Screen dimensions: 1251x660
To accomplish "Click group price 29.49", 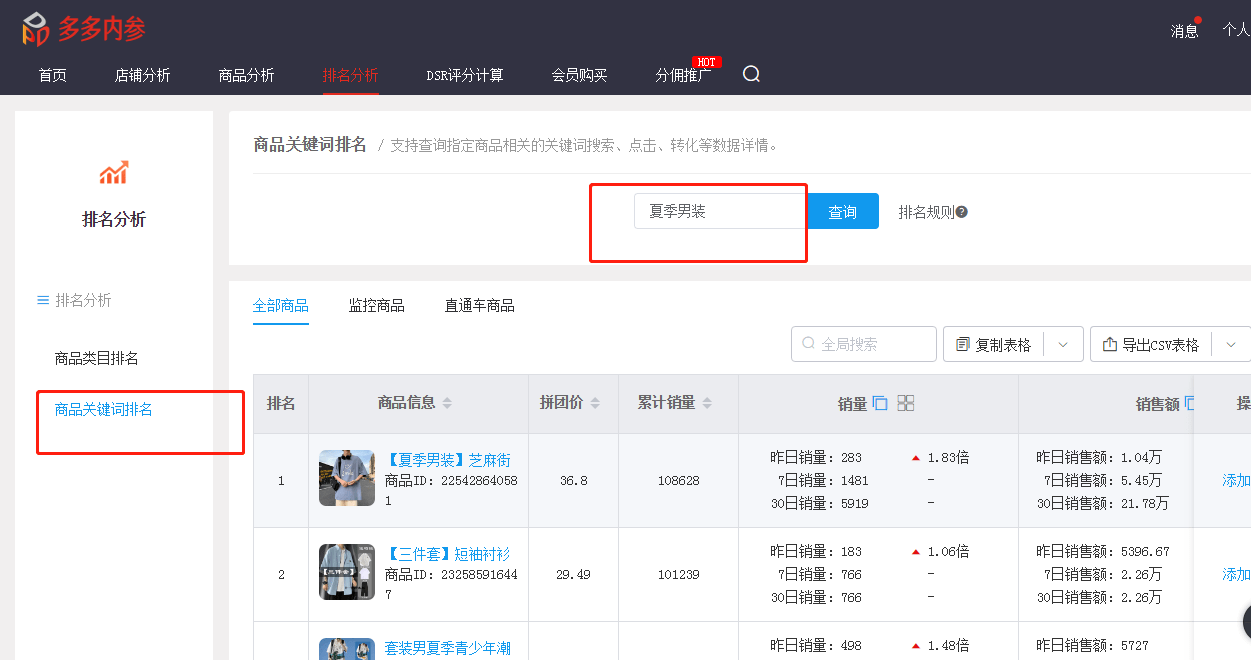I will [x=574, y=575].
